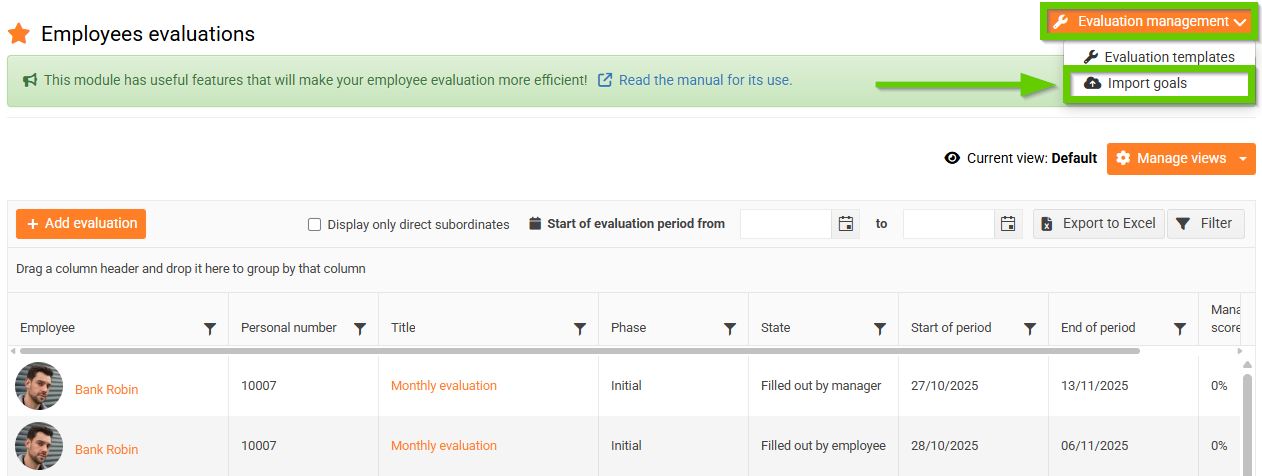Open calendar picker for the 'to' date

pyautogui.click(x=1008, y=224)
